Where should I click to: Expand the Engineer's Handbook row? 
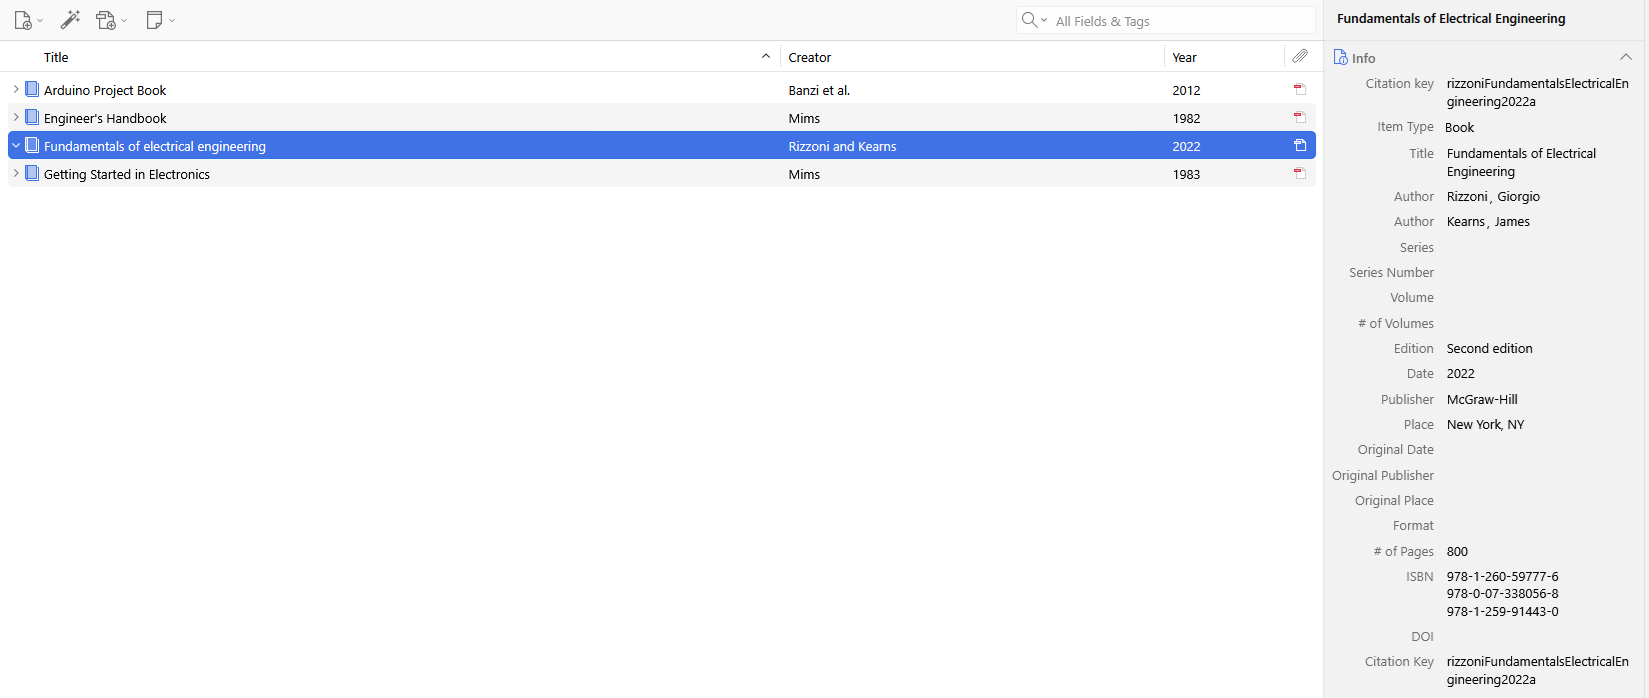[16, 118]
